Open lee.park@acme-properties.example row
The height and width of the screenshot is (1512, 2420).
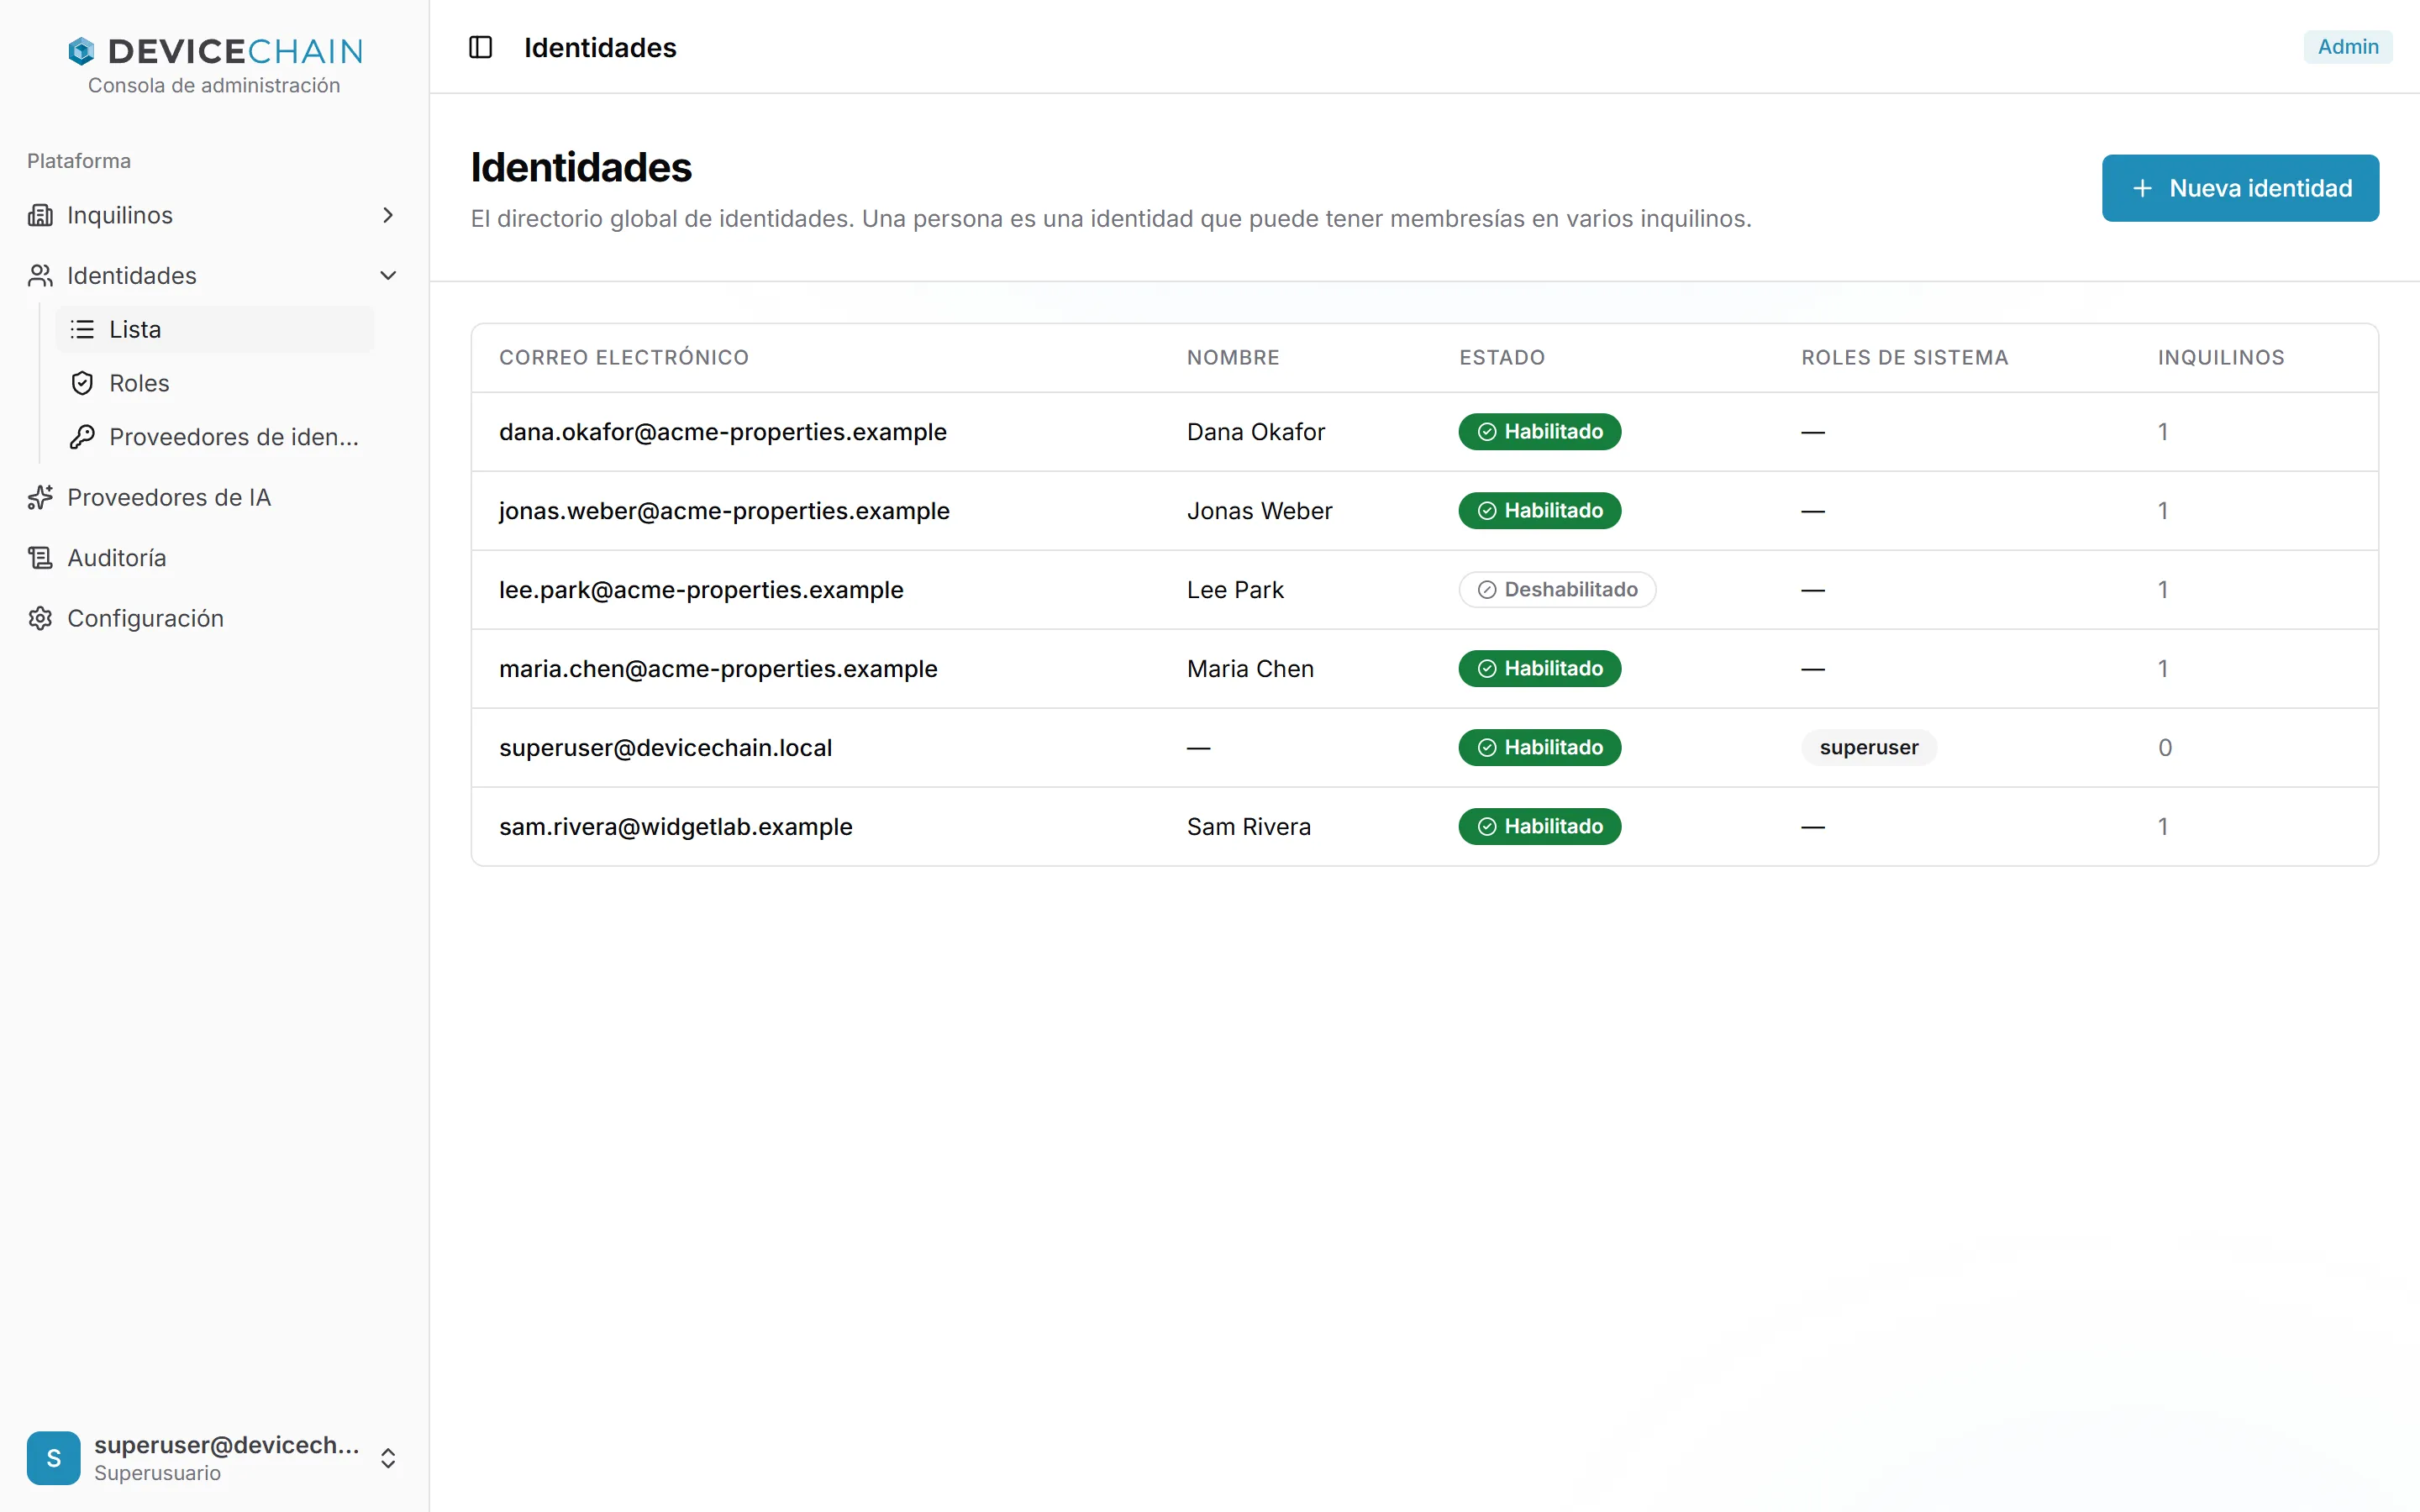click(1424, 590)
